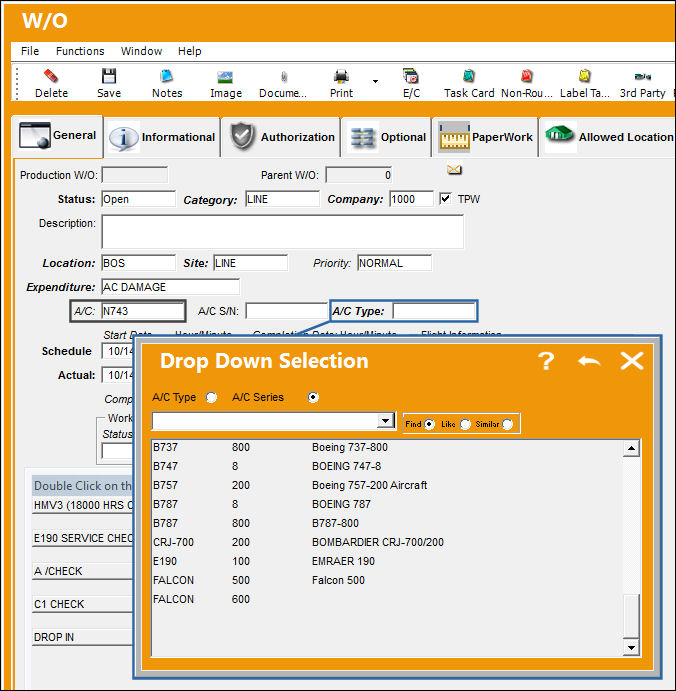Switch to the Allowed Location tab
The width and height of the screenshot is (676, 691).
point(608,137)
